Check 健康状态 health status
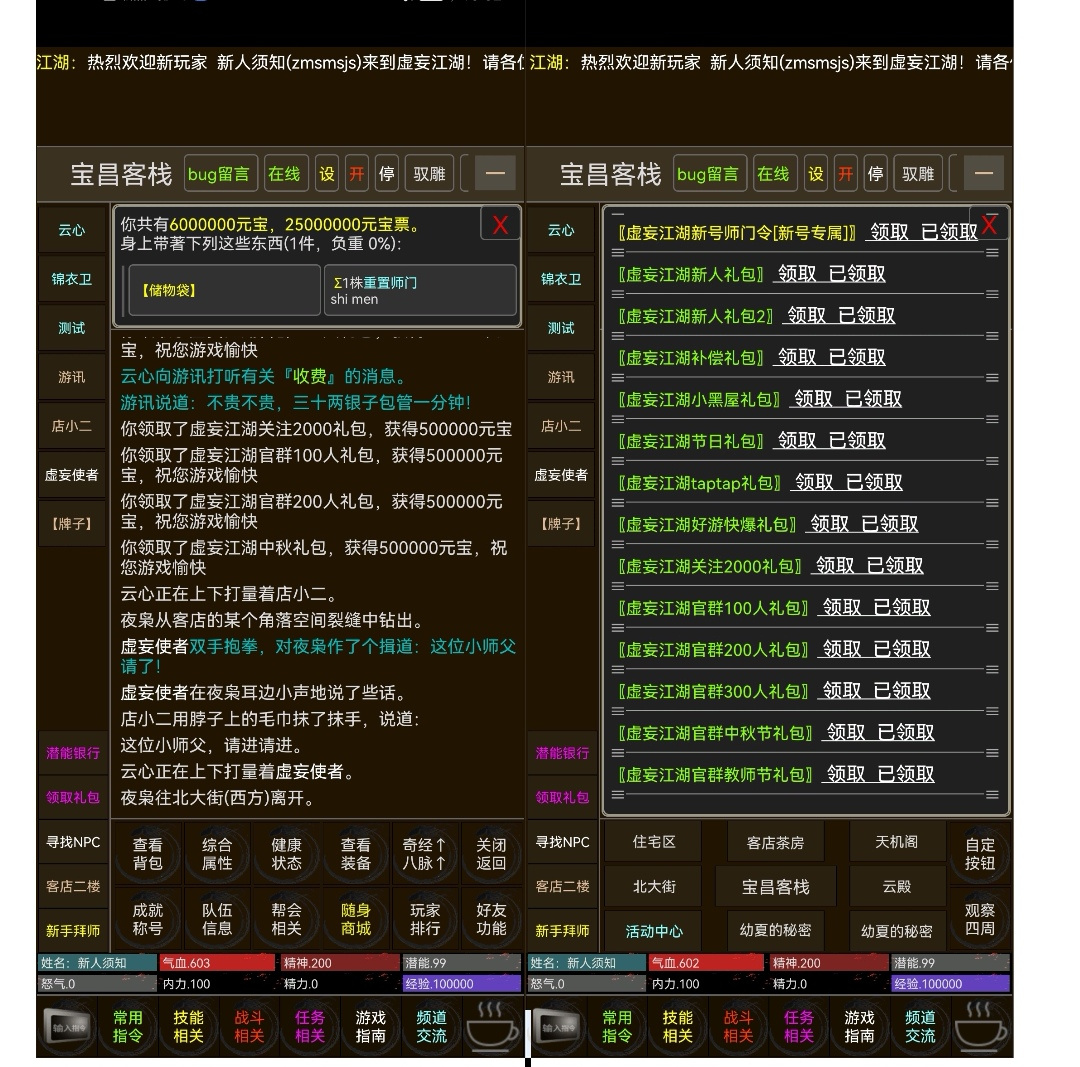The image size is (1080, 1067). (287, 853)
